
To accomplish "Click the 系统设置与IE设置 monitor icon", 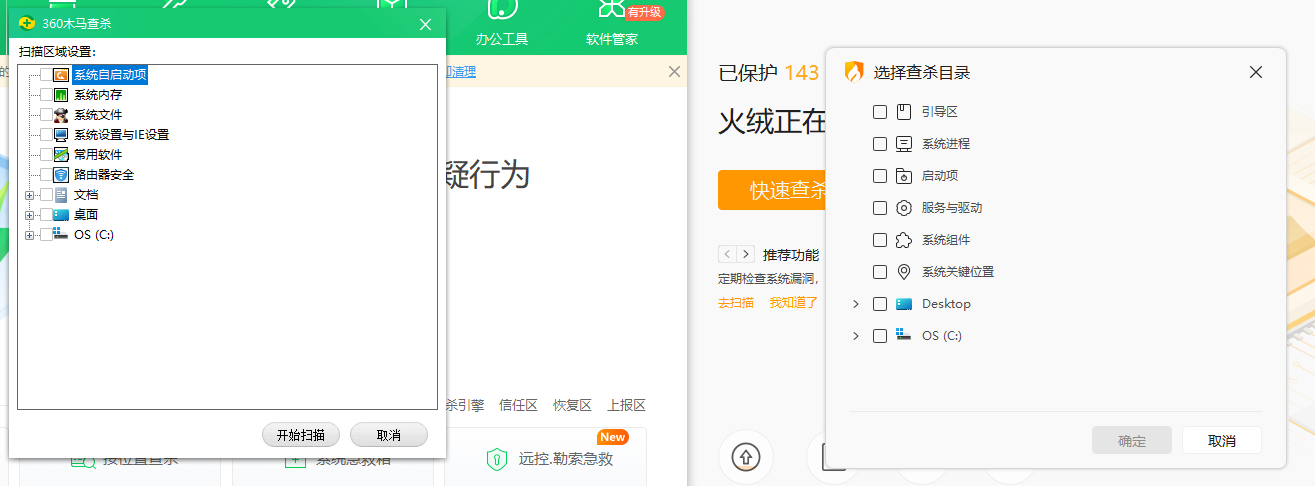I will 62,135.
